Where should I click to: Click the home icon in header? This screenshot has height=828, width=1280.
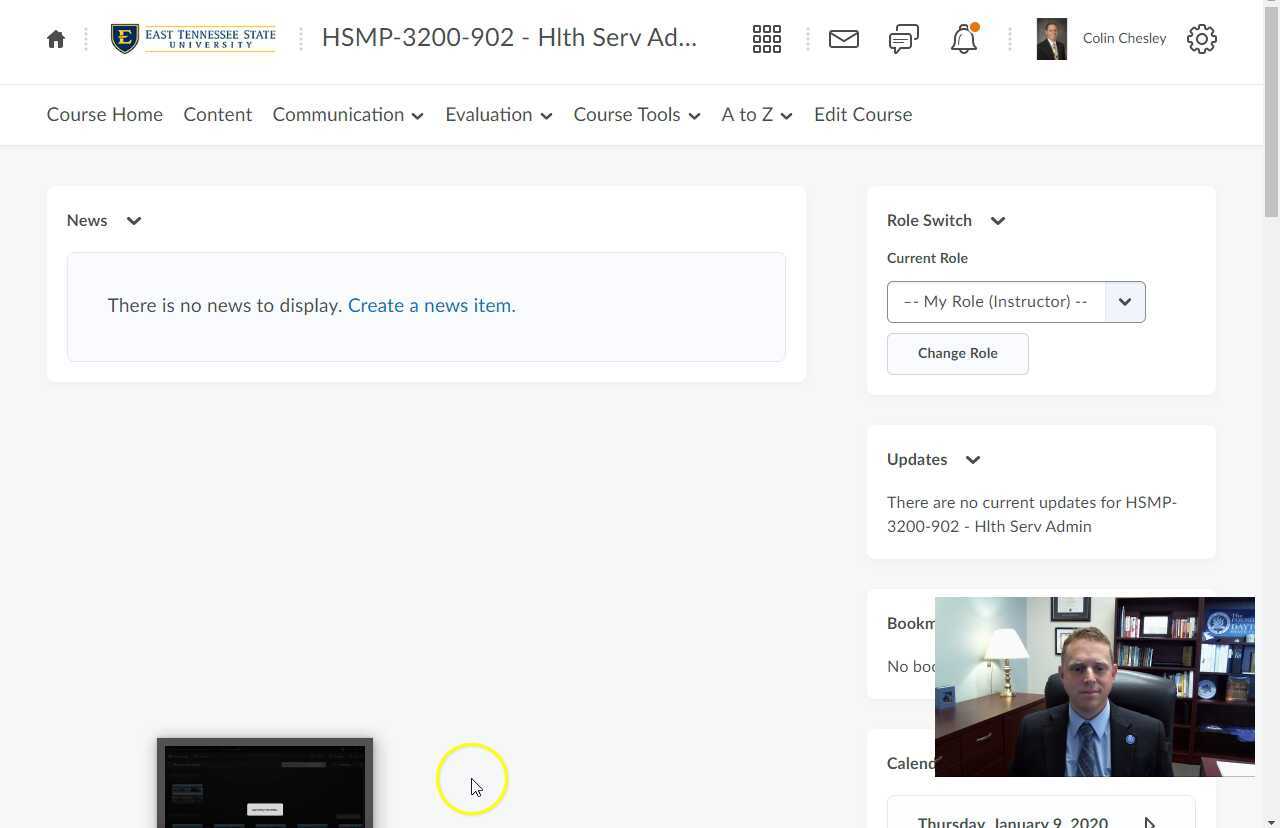click(x=56, y=39)
